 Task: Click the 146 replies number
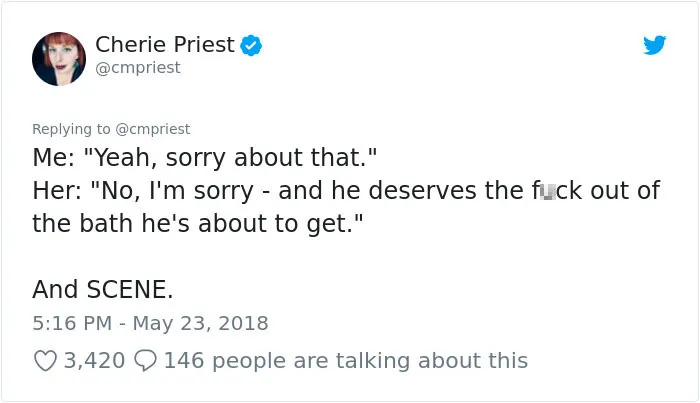coord(184,361)
